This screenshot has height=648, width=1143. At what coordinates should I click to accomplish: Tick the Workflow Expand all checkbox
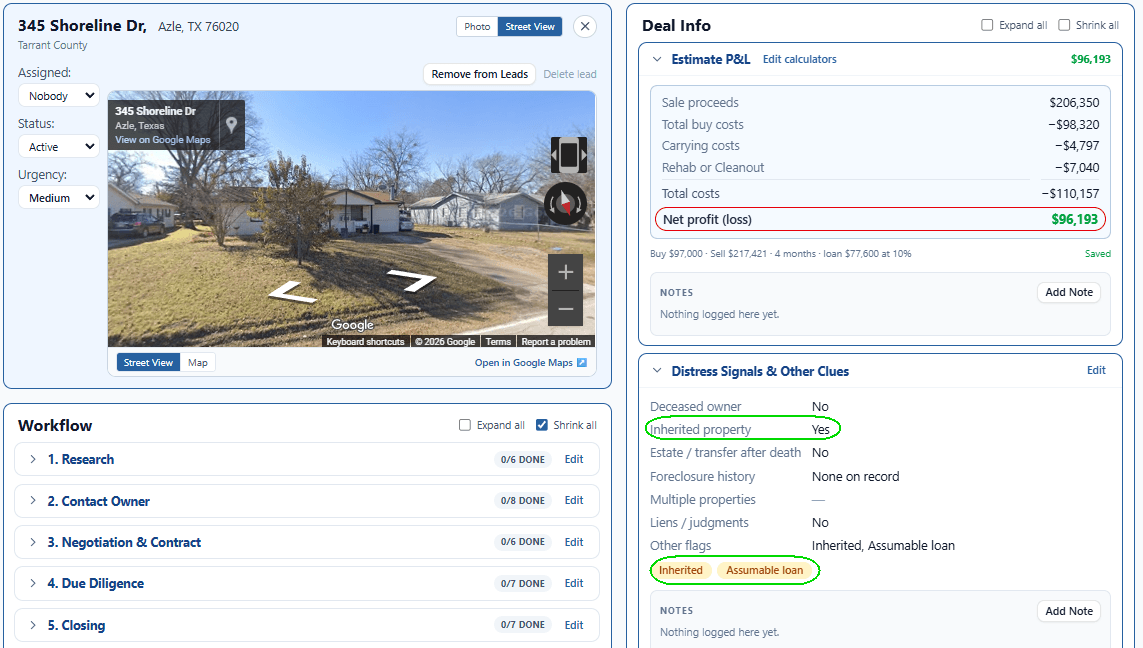(x=464, y=425)
